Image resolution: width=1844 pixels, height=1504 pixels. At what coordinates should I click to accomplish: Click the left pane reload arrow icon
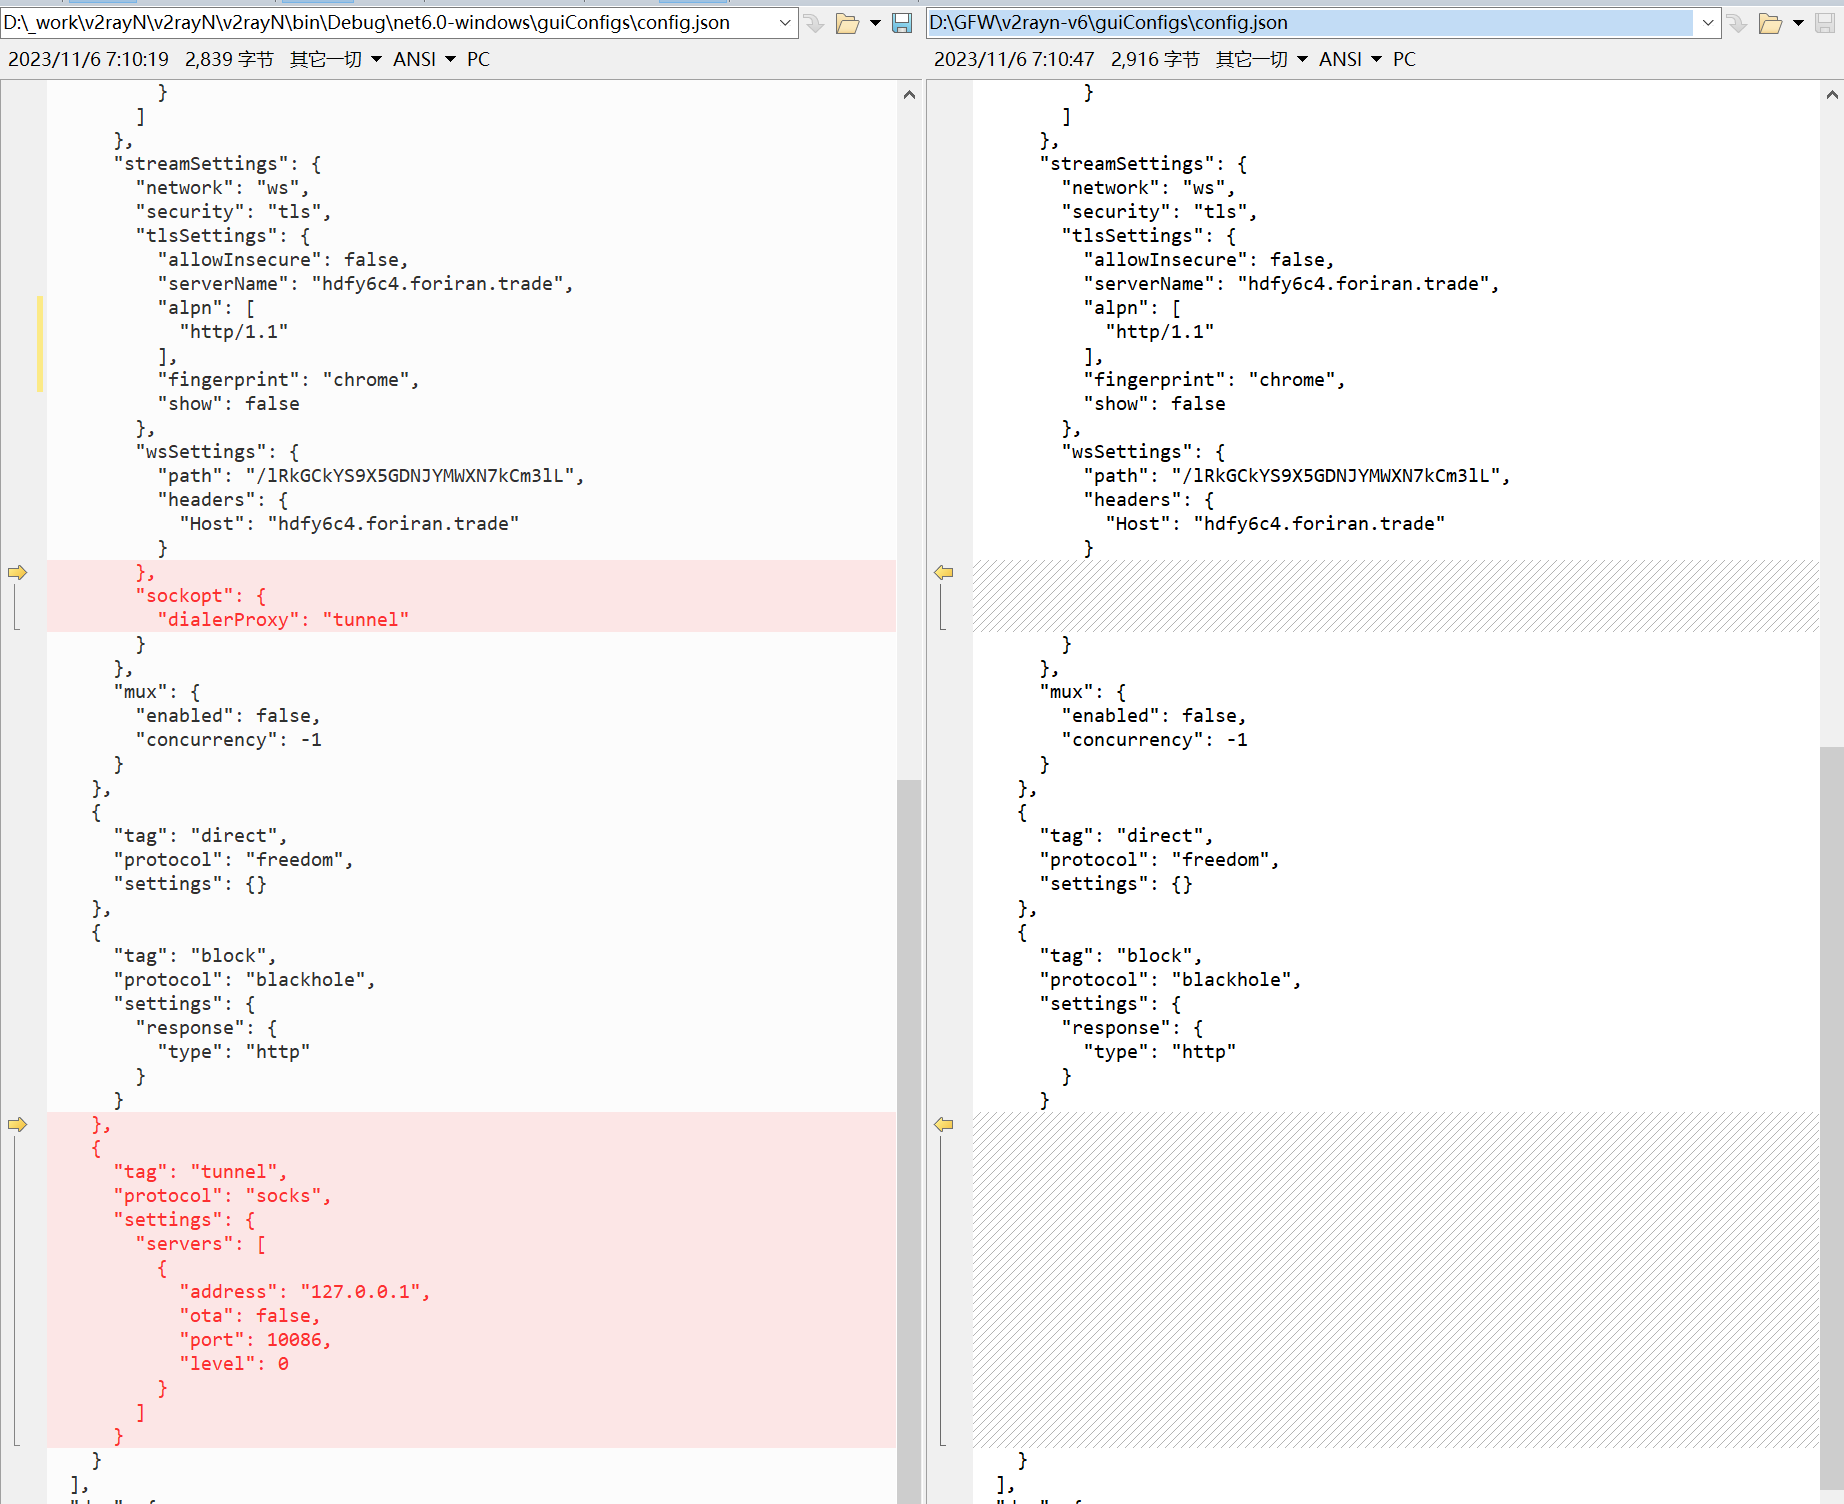815,23
